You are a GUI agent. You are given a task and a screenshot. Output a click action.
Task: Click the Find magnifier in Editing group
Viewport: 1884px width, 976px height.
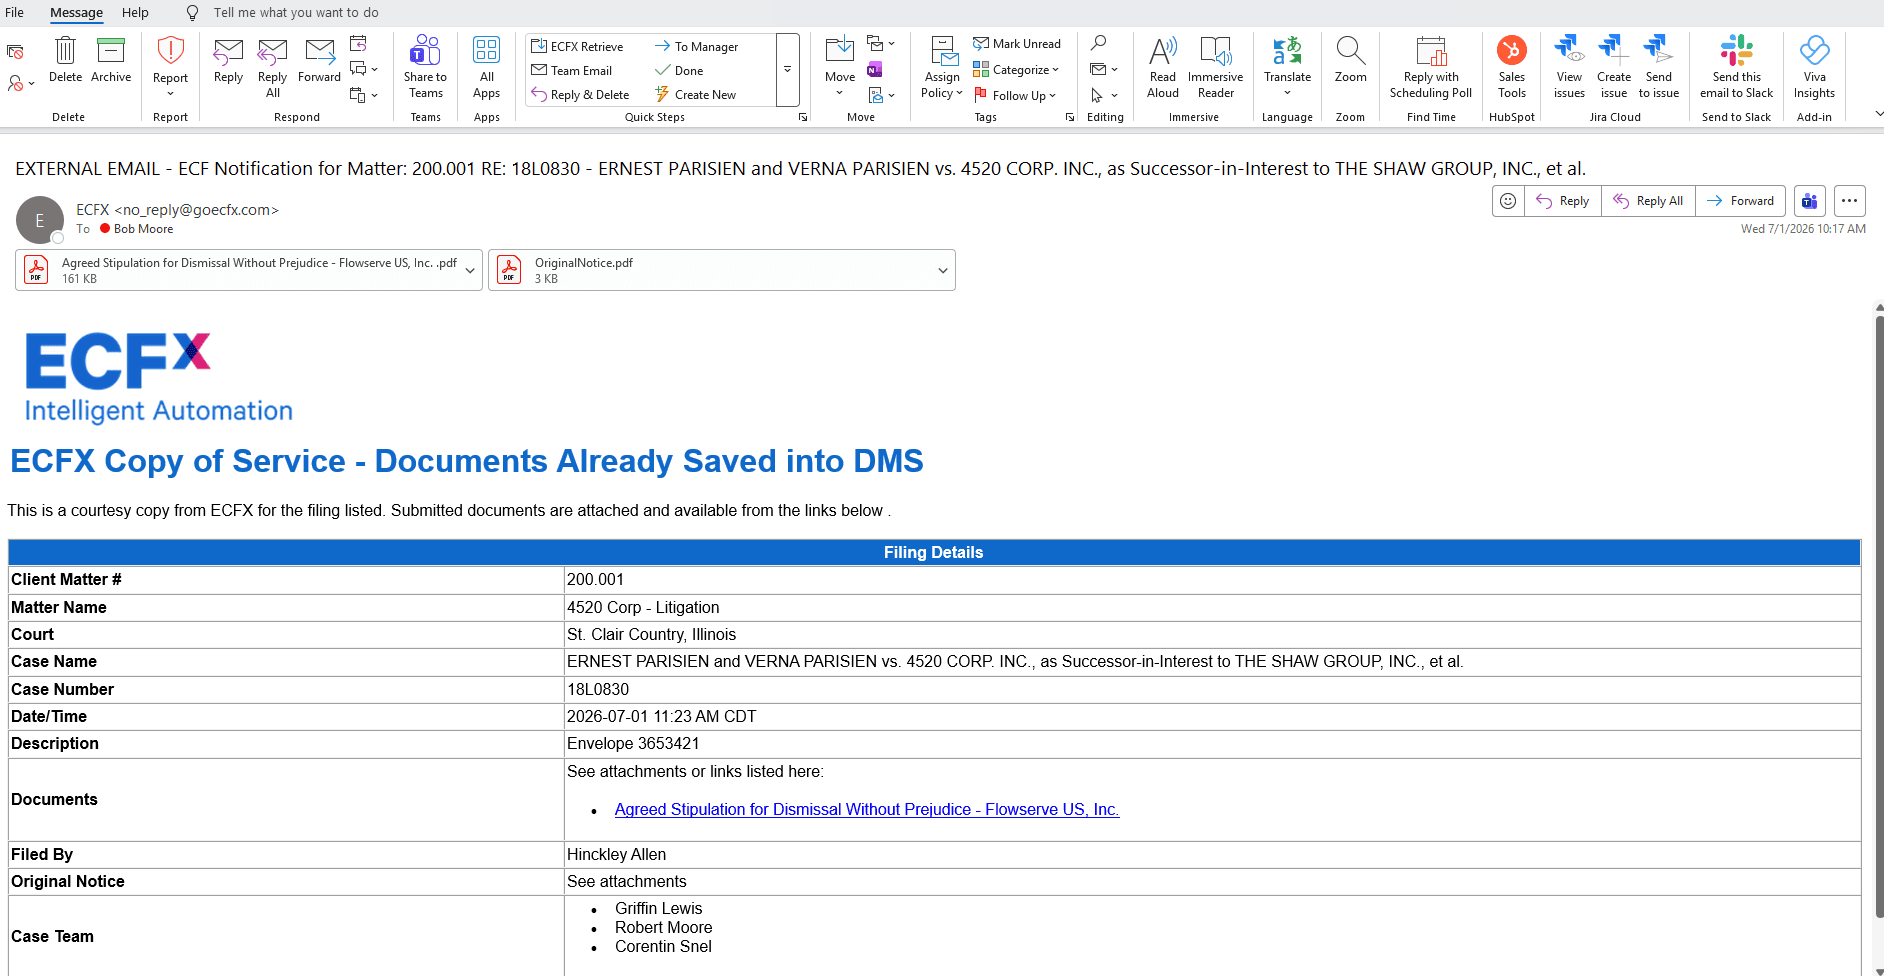click(1098, 43)
